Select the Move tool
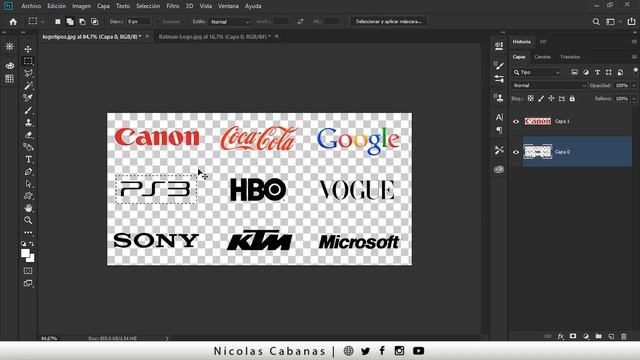Image resolution: width=640 pixels, height=360 pixels. 28,49
